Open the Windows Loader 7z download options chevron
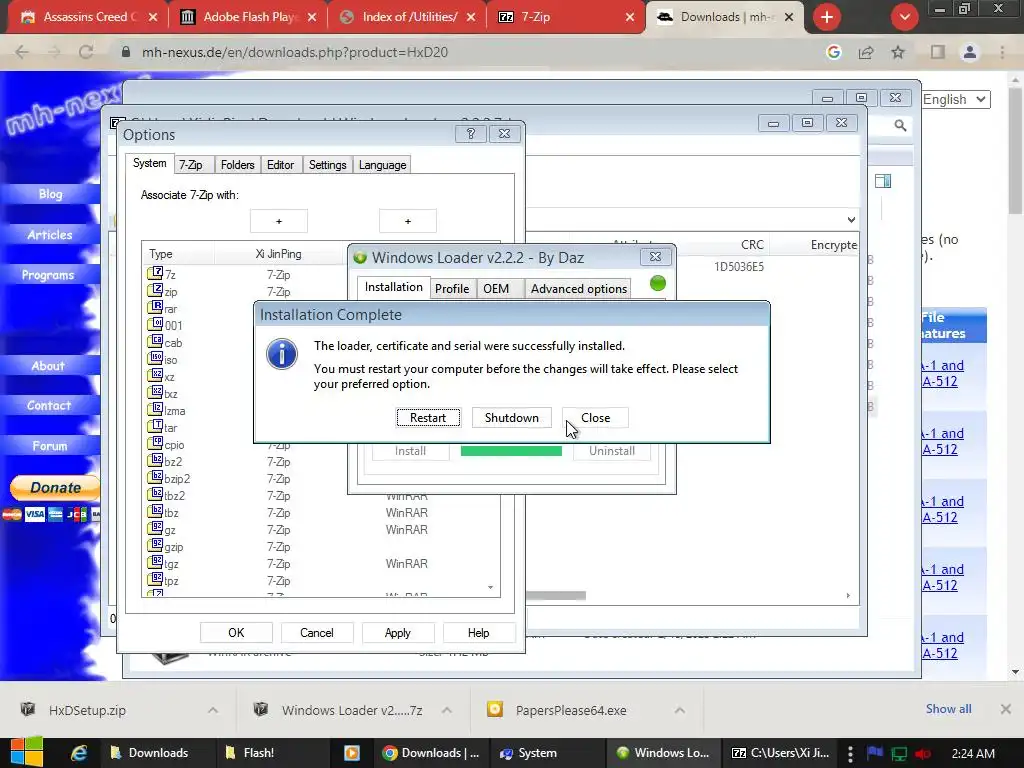 coord(447,710)
